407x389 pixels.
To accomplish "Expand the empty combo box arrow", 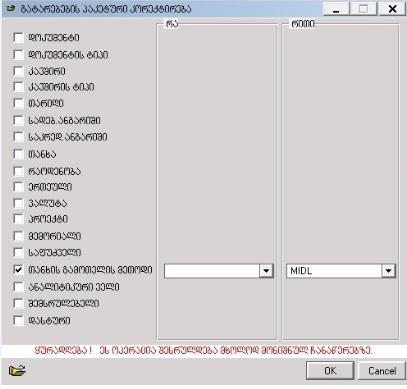I will coord(266,271).
